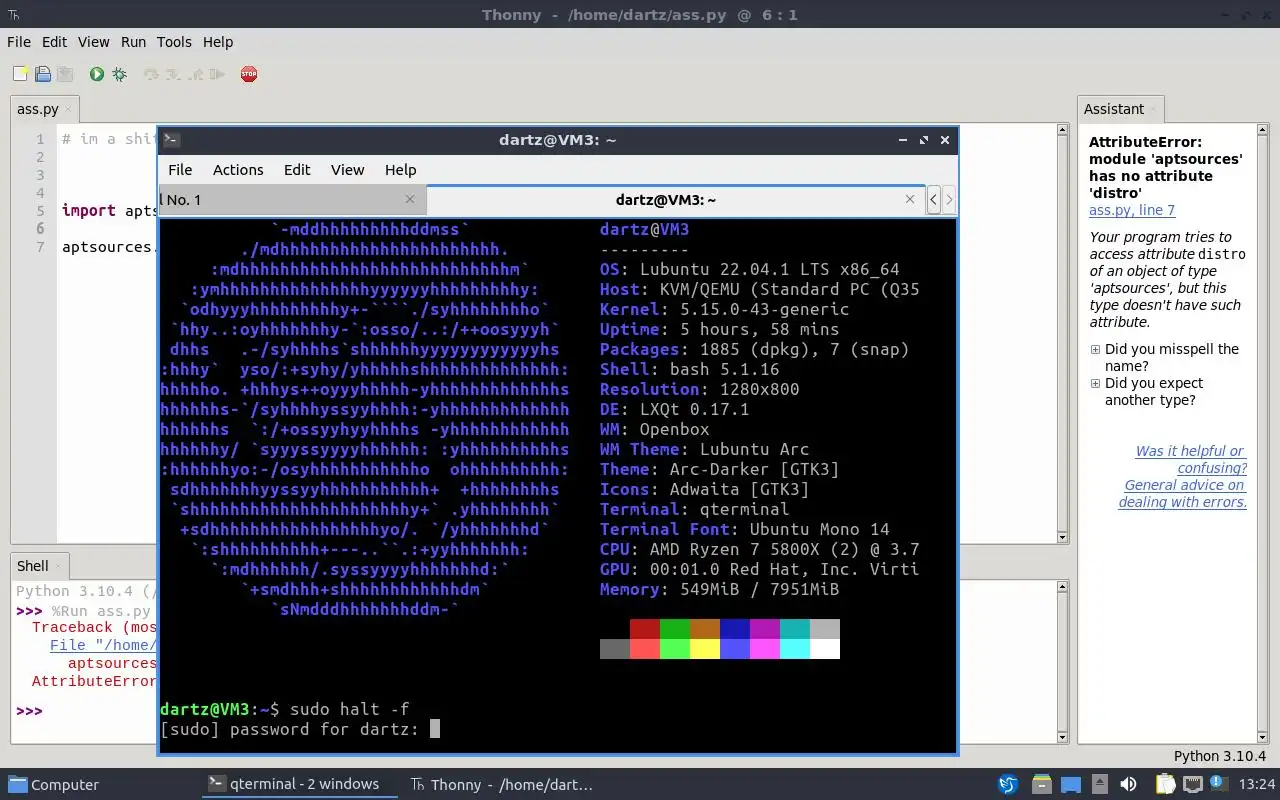This screenshot has width=1280, height=800.
Task: Expand 'Did you expect another type?' hint
Action: (x=1096, y=384)
